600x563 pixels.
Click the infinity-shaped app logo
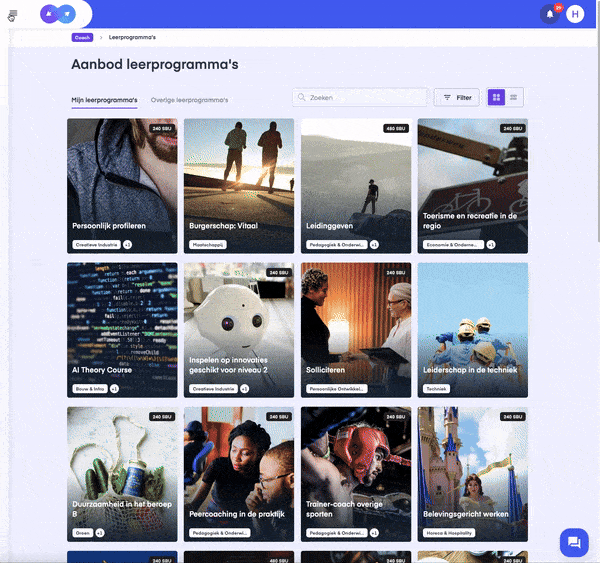pos(58,14)
